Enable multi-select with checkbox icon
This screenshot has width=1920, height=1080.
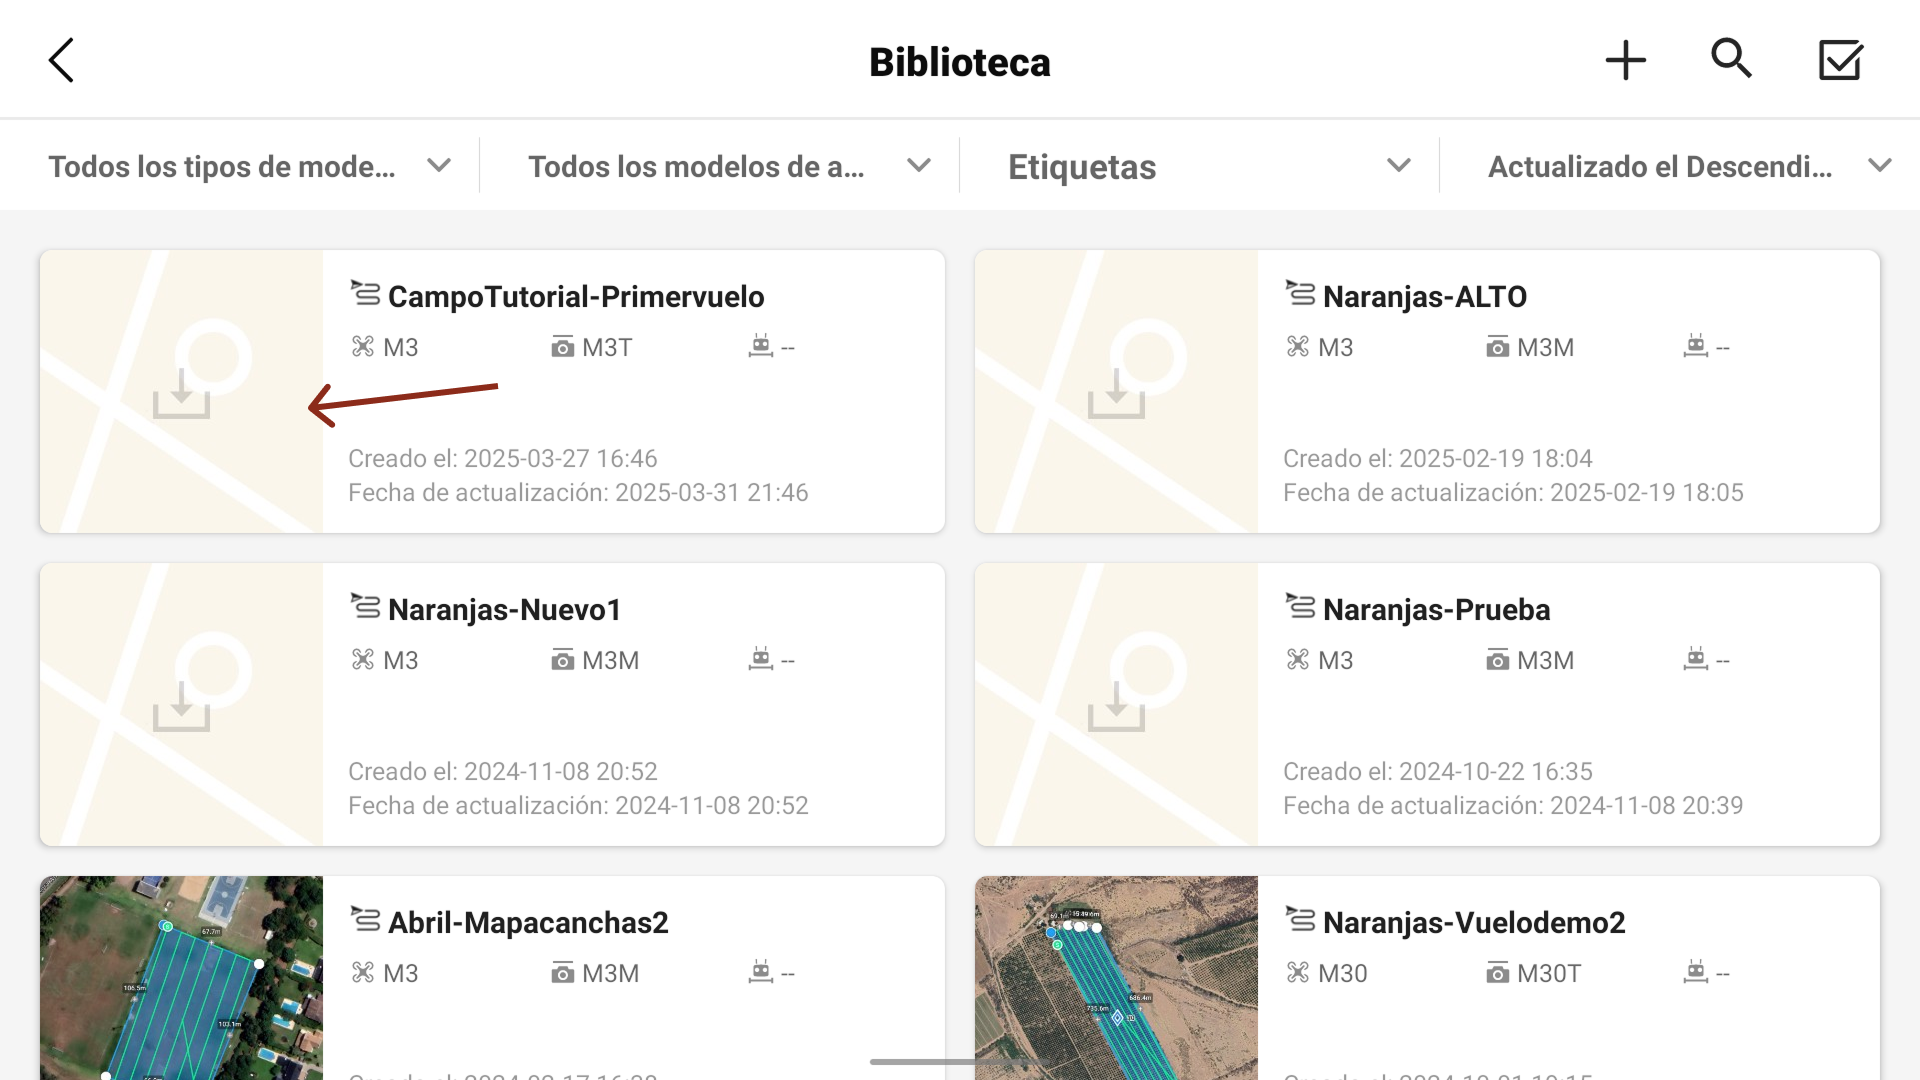1840,60
